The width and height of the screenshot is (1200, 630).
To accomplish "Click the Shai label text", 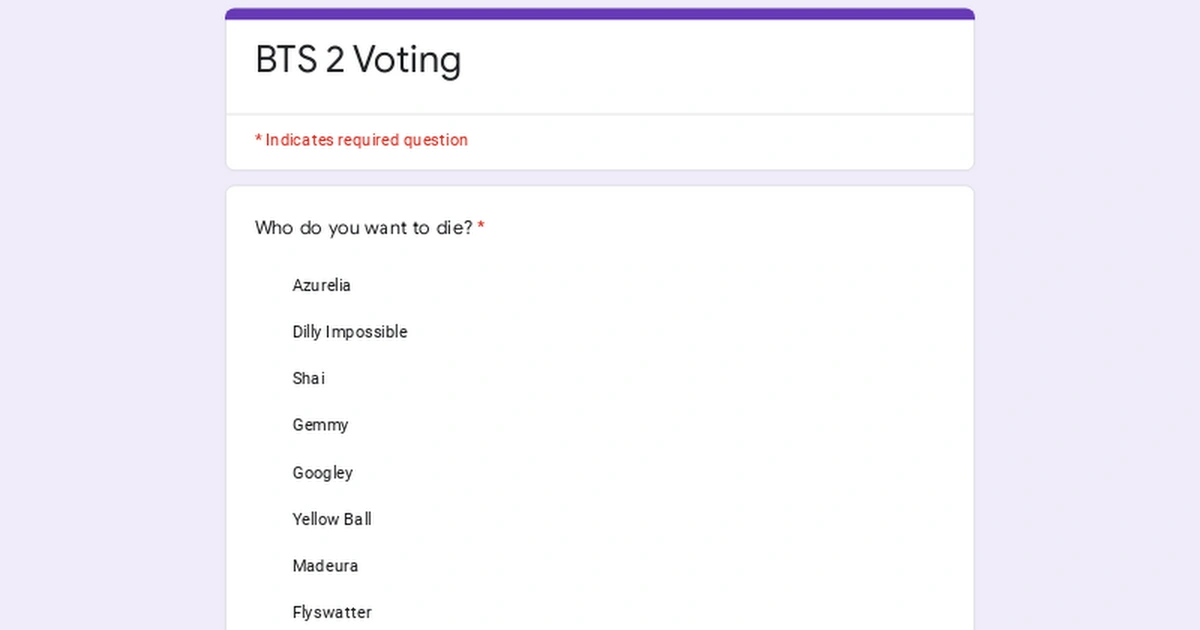I will tap(308, 379).
